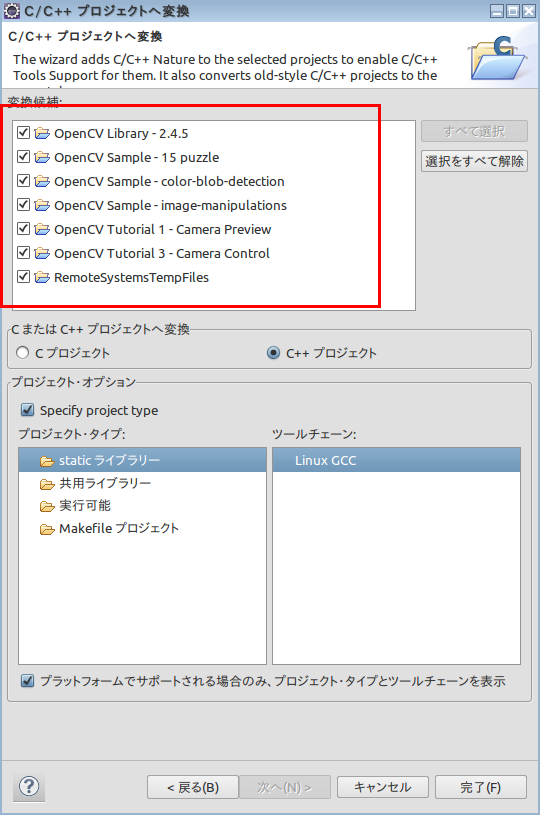Click folder icon of OpenCV Library - 2.4.5
The width and height of the screenshot is (540, 815).
pos(42,133)
